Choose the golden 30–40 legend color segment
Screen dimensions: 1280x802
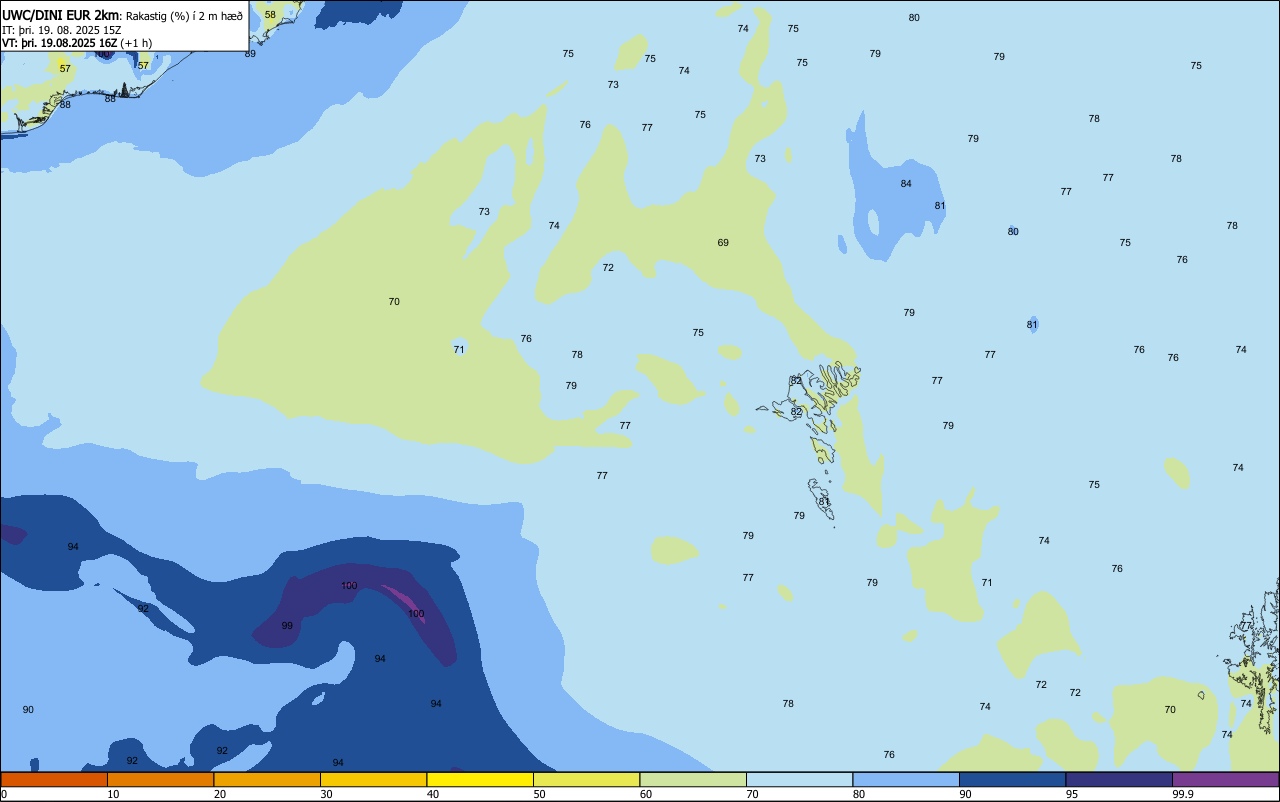point(373,779)
